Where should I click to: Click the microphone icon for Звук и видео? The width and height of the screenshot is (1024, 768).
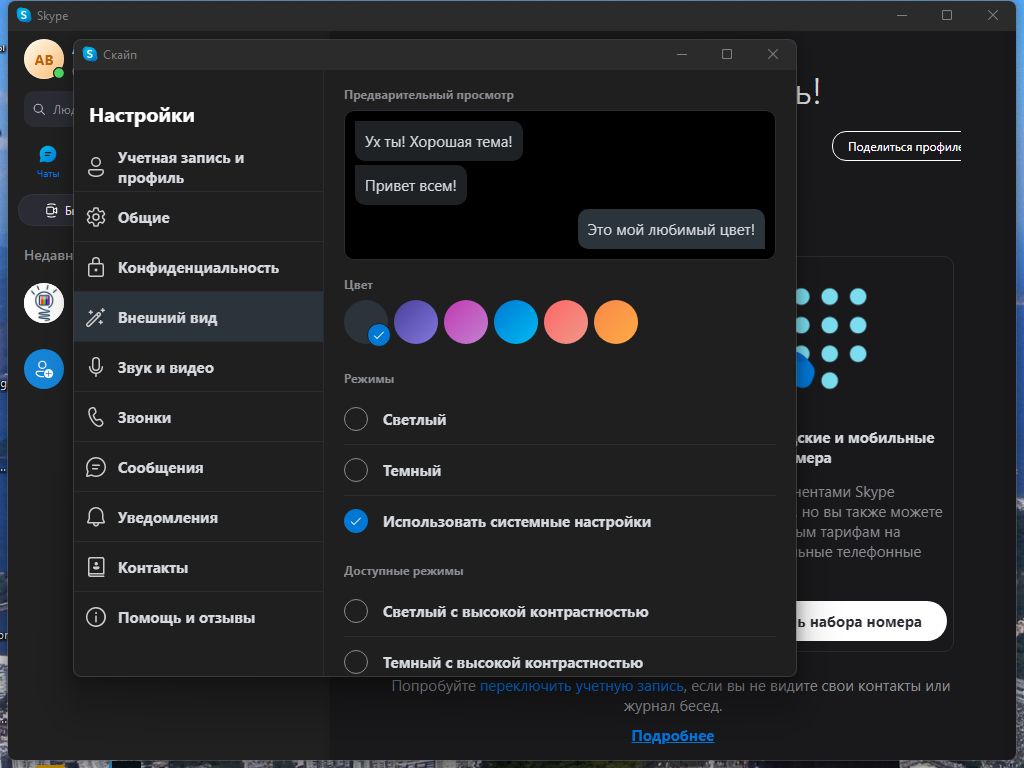(x=96, y=368)
